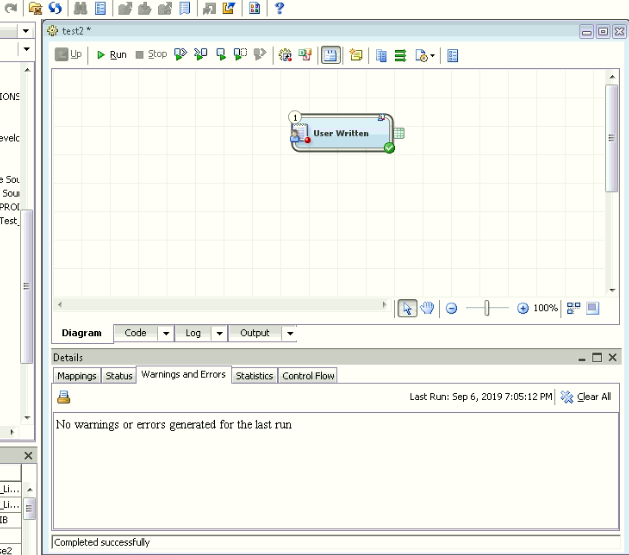Open the Control Flow tab
The image size is (629, 555).
(308, 376)
